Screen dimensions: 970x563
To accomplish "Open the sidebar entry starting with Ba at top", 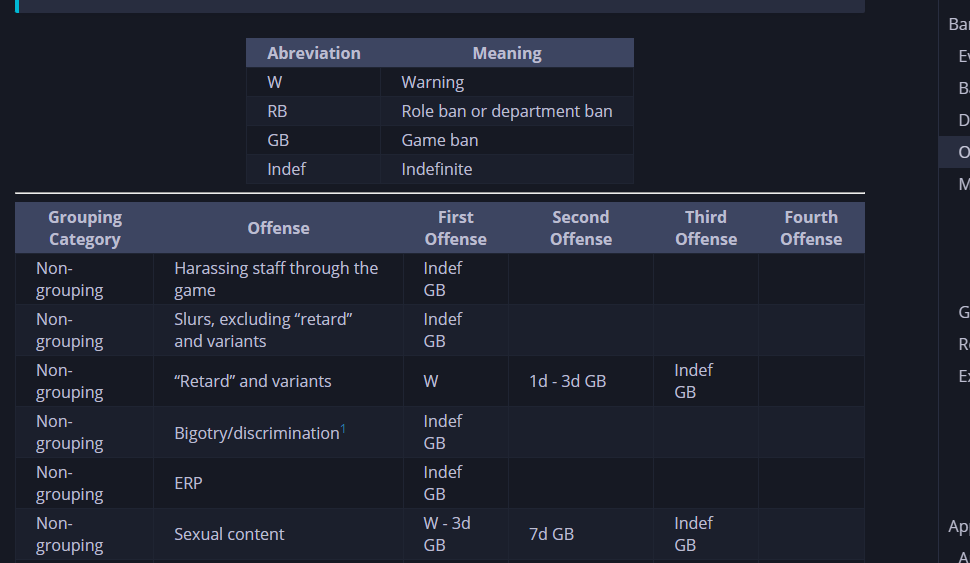I will point(958,24).
